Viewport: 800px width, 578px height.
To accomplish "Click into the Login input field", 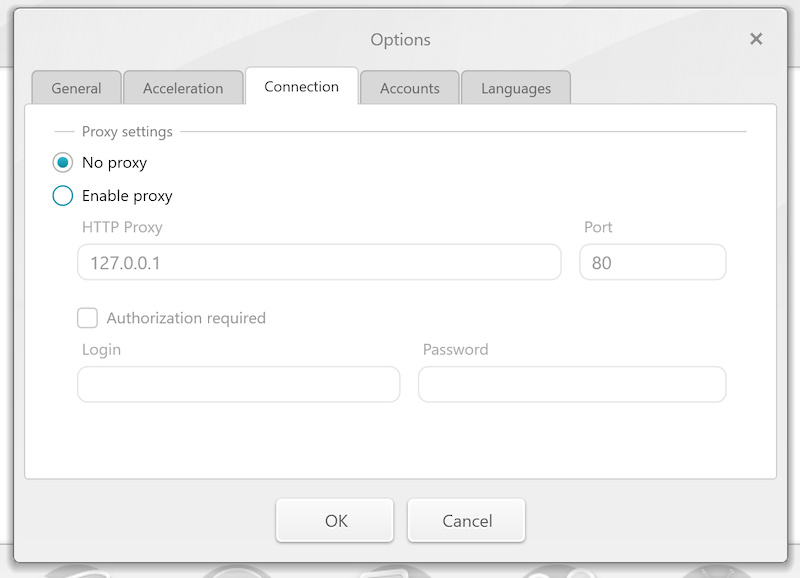I will coord(238,385).
